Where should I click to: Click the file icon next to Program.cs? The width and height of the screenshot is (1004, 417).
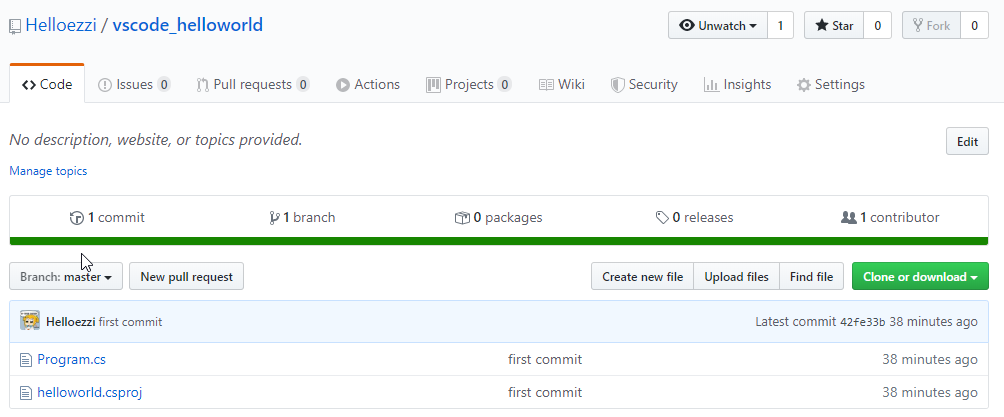[x=26, y=360]
